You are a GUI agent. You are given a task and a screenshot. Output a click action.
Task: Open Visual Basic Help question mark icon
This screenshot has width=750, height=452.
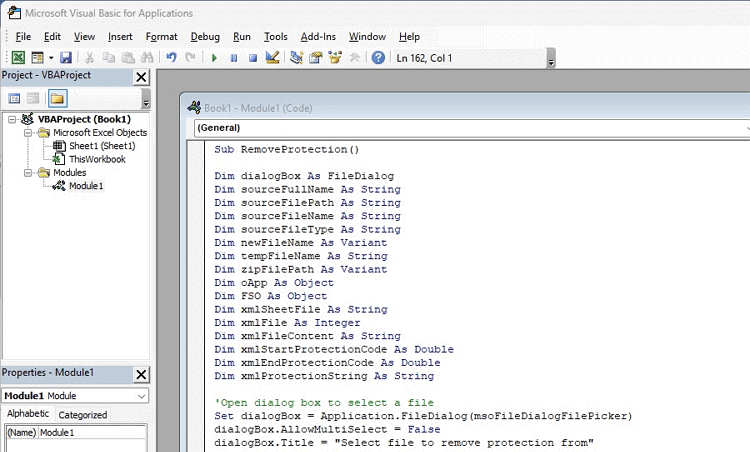[378, 58]
